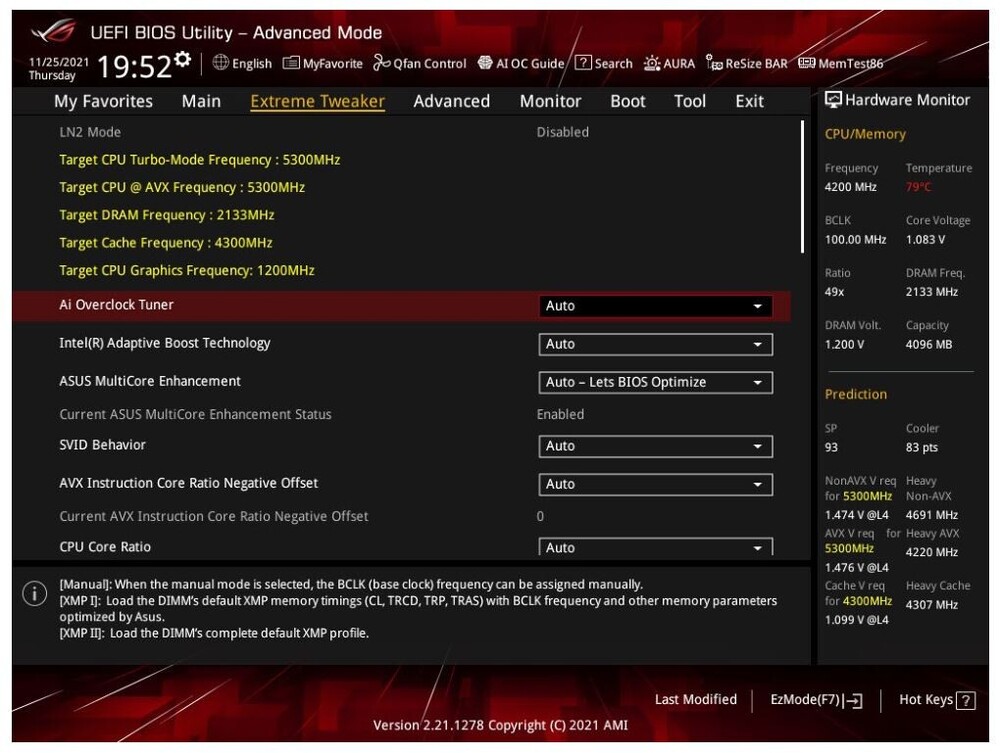Image resolution: width=1000 pixels, height=753 pixels.
Task: Expand Intel Adaptive Boost Technology dropdown
Action: tap(656, 344)
